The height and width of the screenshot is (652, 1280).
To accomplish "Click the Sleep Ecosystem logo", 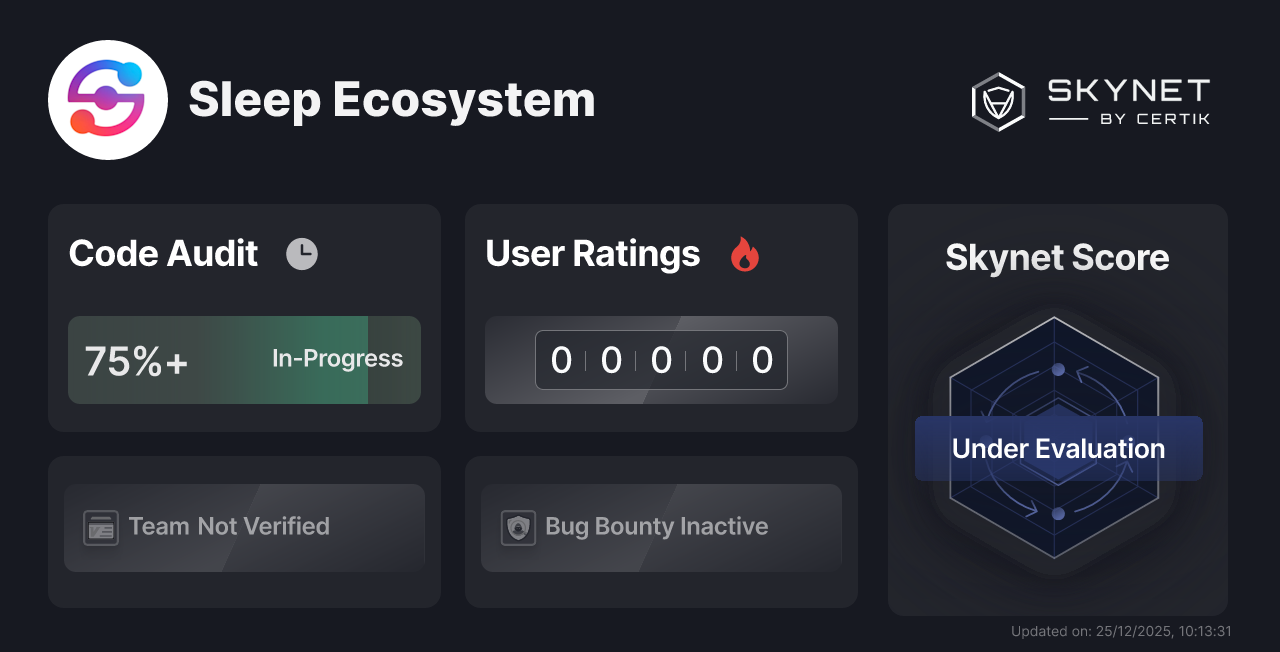I will coord(108,98).
